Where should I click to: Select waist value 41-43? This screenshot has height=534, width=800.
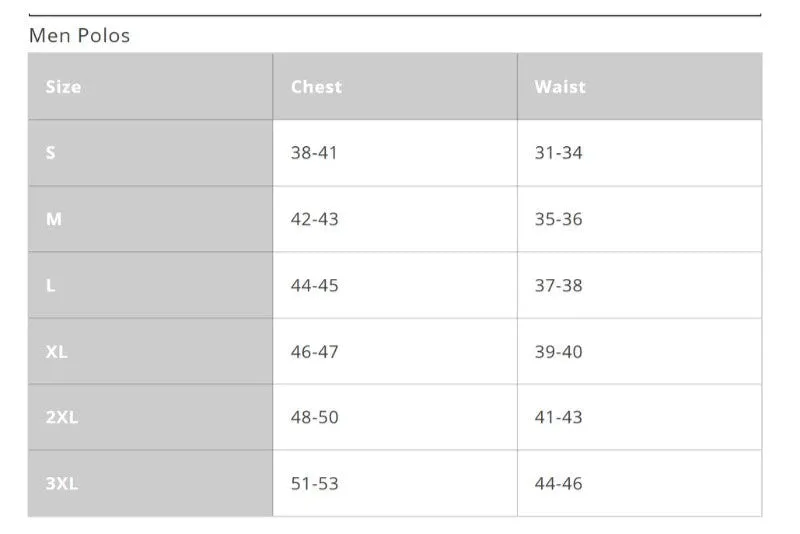click(558, 417)
